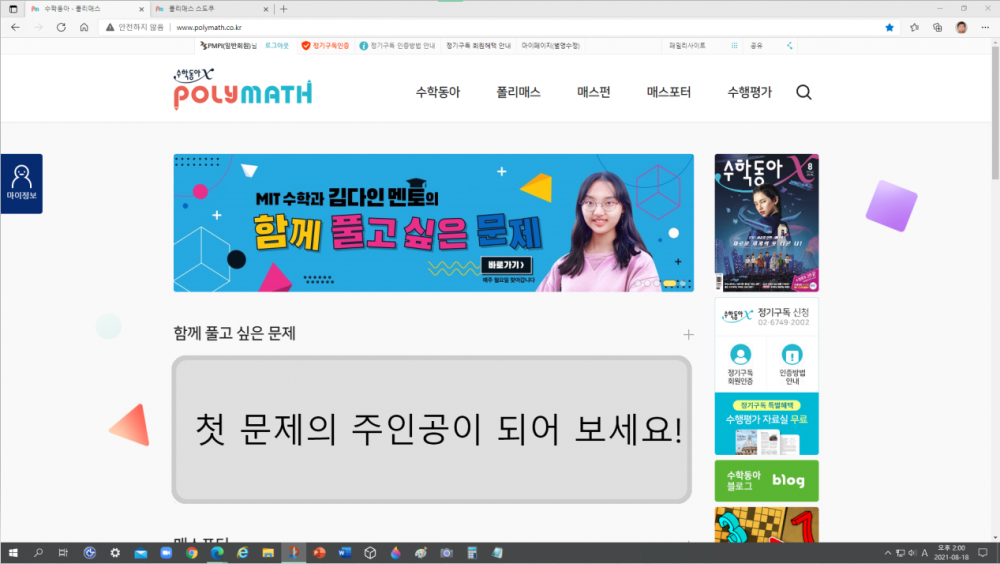Open the 수학동아 블로그 banner

click(x=767, y=480)
